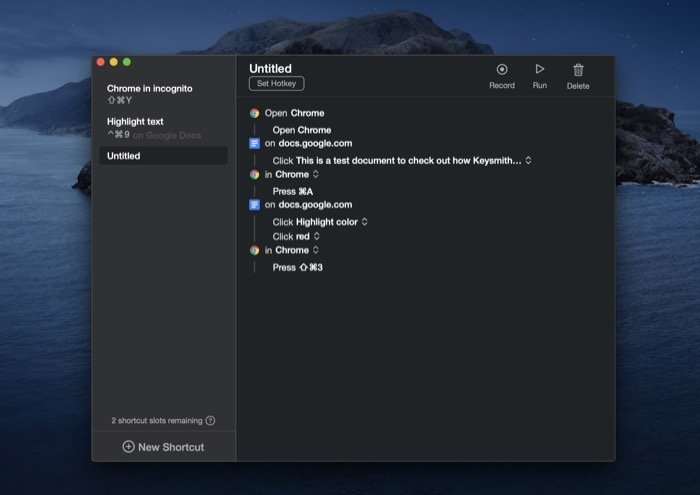Viewport: 700px width, 495px height.
Task: Click the Docs icon above Click Highlight color
Action: tap(254, 205)
